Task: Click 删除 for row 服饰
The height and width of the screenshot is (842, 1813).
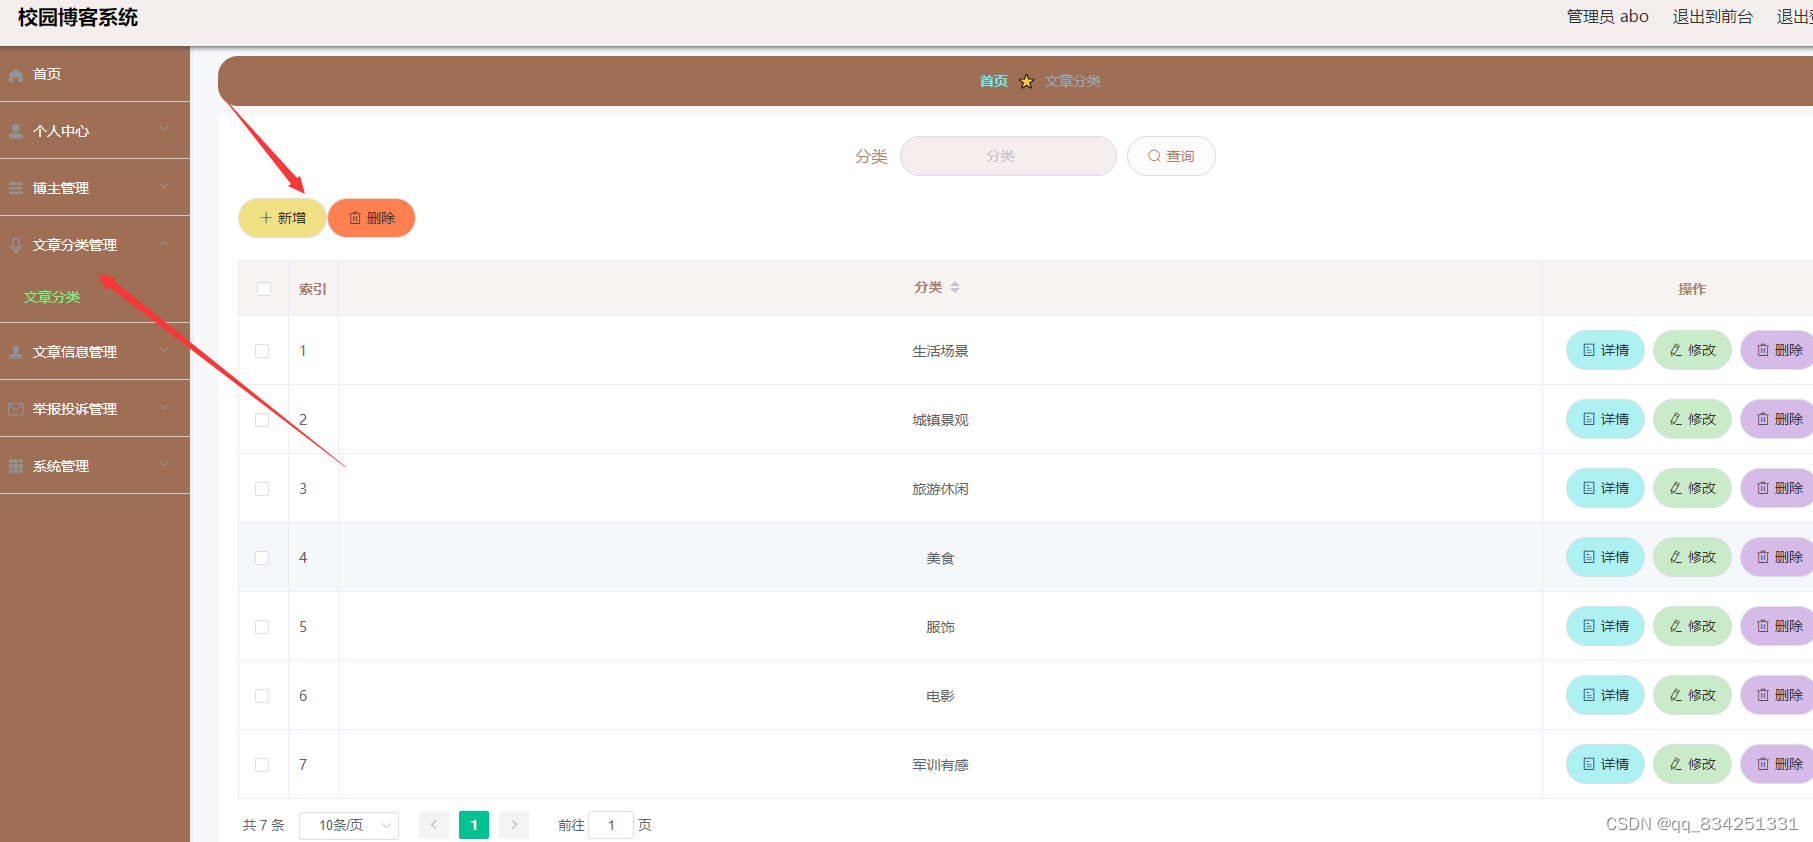Action: click(x=1777, y=626)
